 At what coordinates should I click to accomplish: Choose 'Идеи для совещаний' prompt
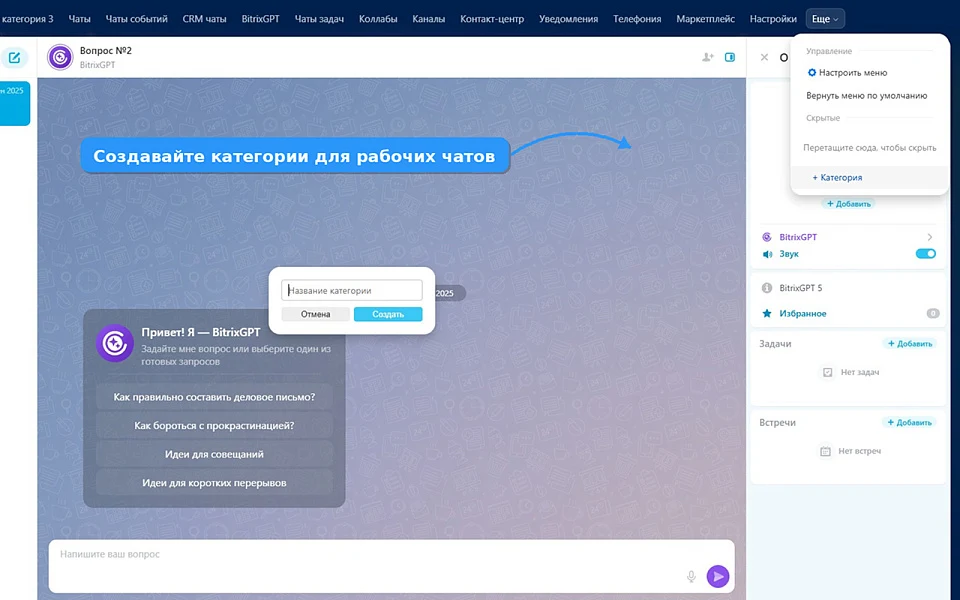(214, 454)
